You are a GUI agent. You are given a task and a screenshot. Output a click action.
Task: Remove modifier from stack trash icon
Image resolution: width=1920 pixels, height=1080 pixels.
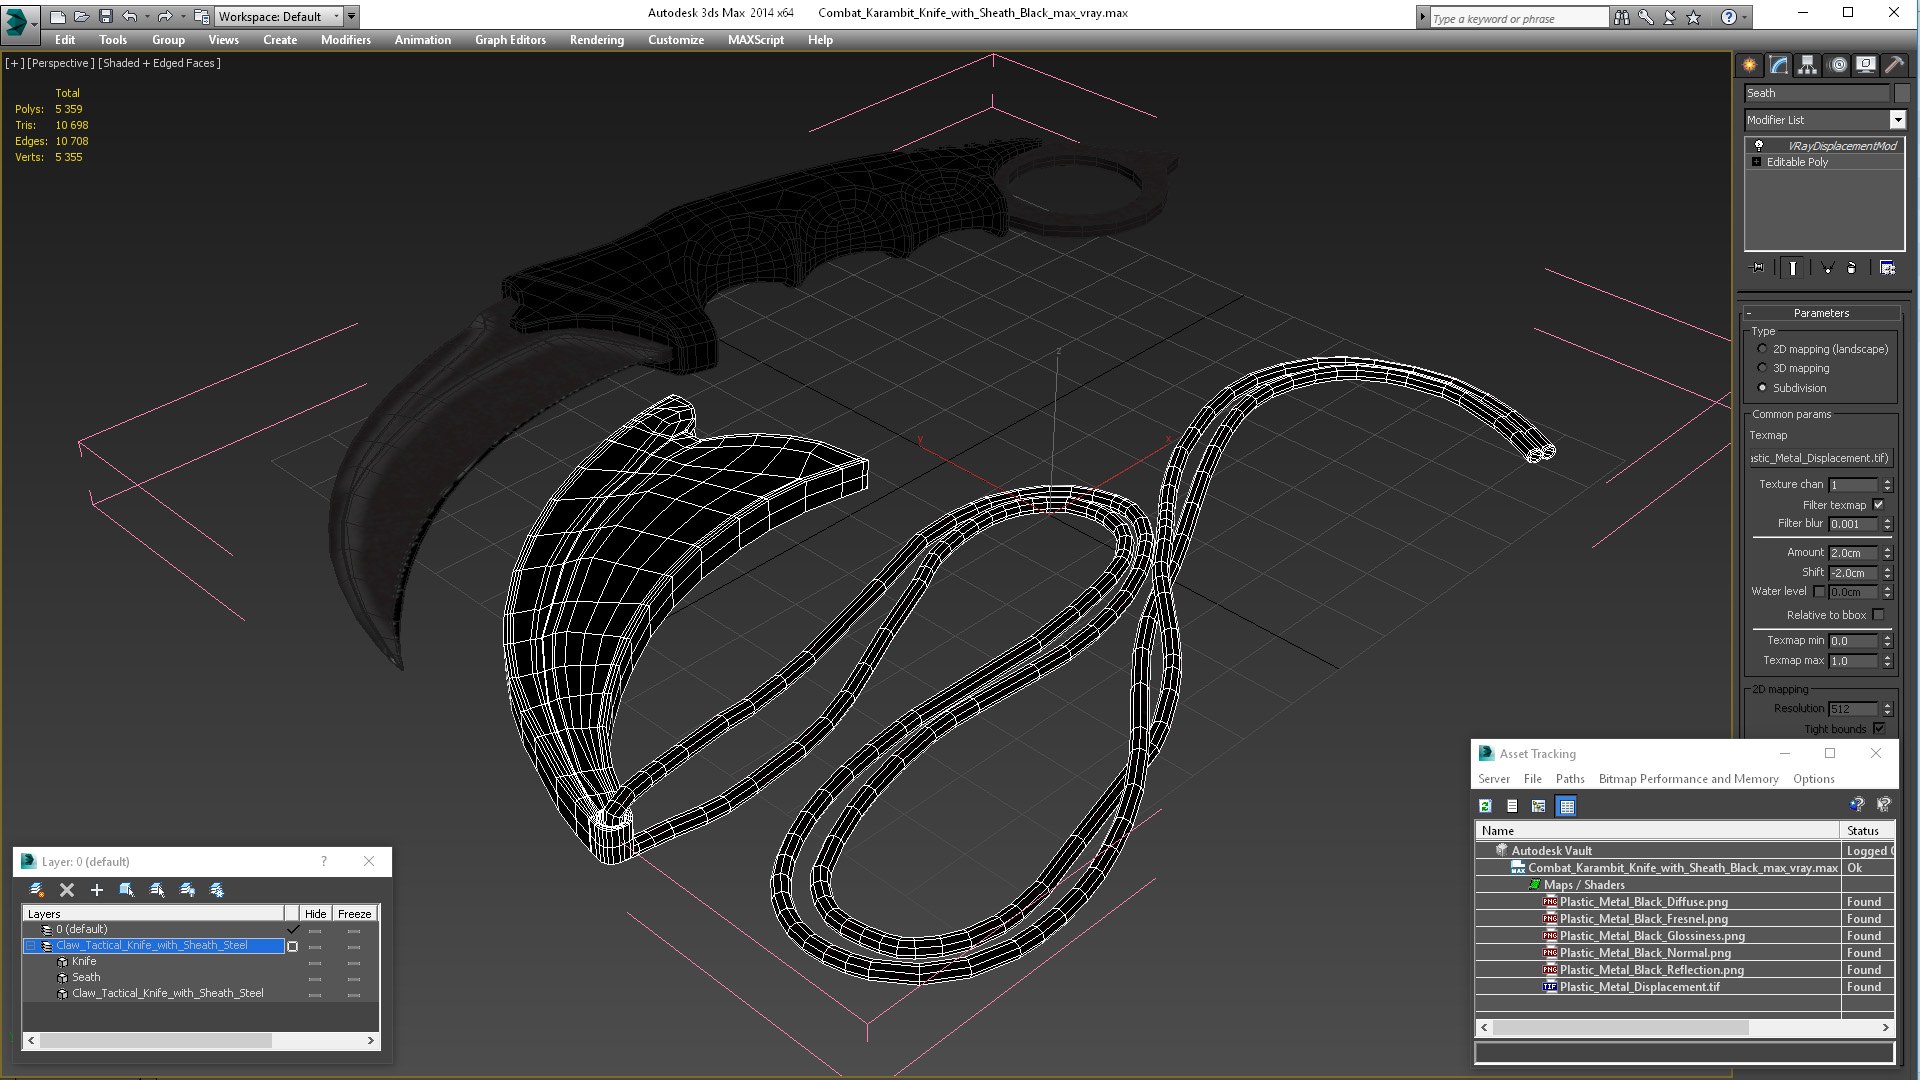click(1852, 268)
